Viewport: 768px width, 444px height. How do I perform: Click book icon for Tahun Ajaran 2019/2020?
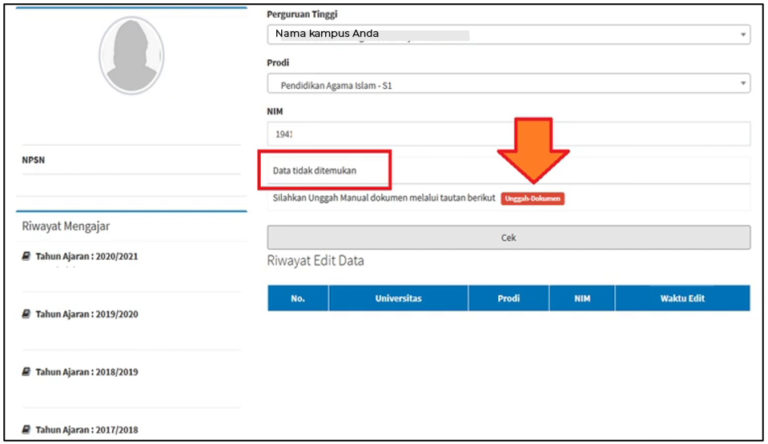[x=26, y=314]
